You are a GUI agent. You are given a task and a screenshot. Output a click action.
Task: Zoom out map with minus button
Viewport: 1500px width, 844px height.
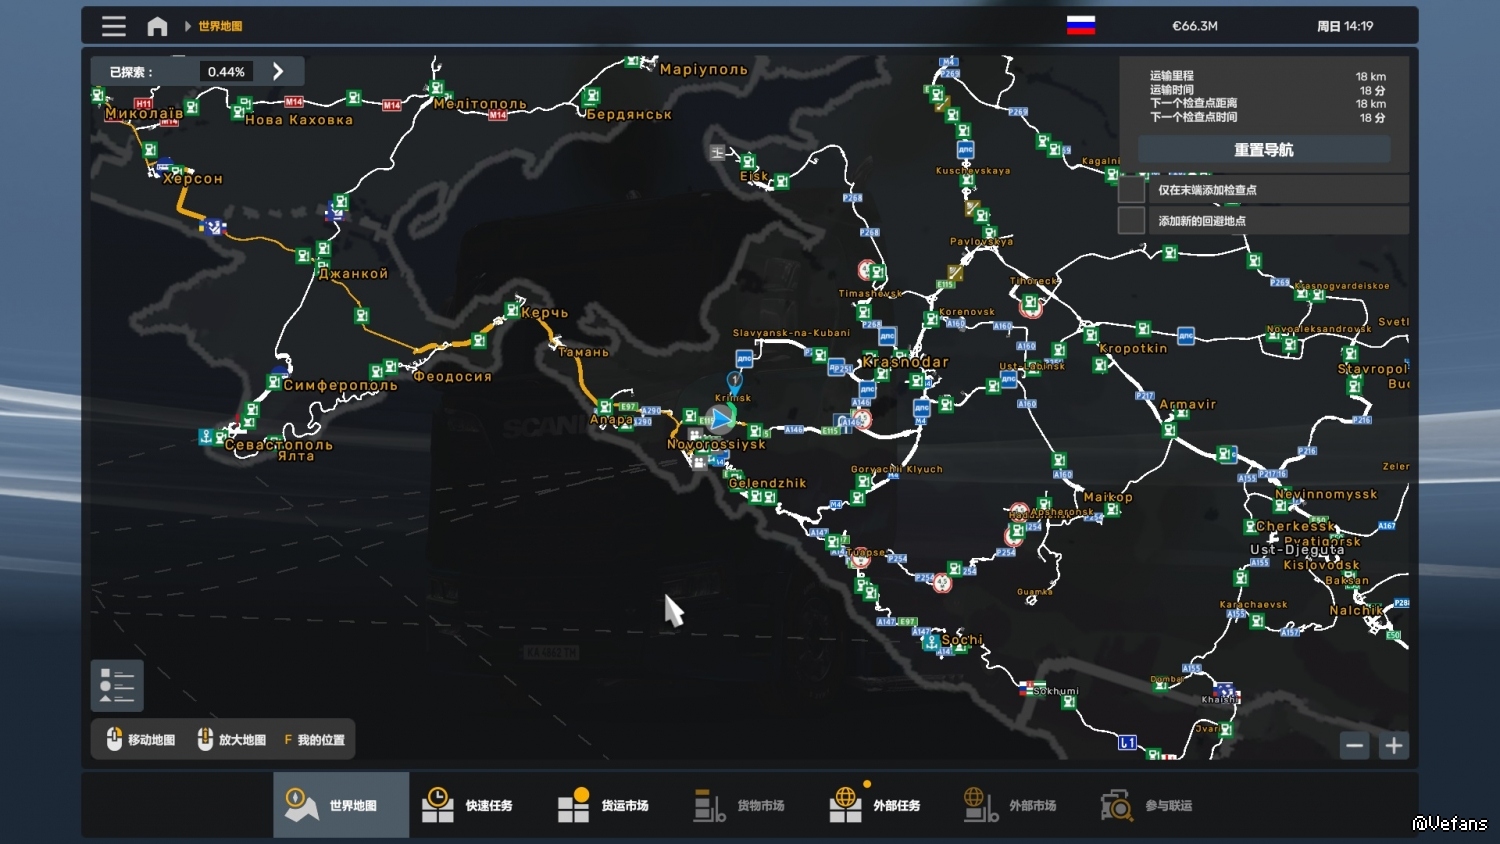[1354, 745]
